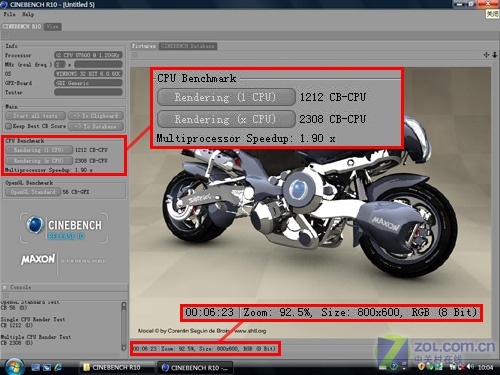The width and height of the screenshot is (500, 375).
Task: Click Show Desktop quick launch icon
Action: click(35, 367)
